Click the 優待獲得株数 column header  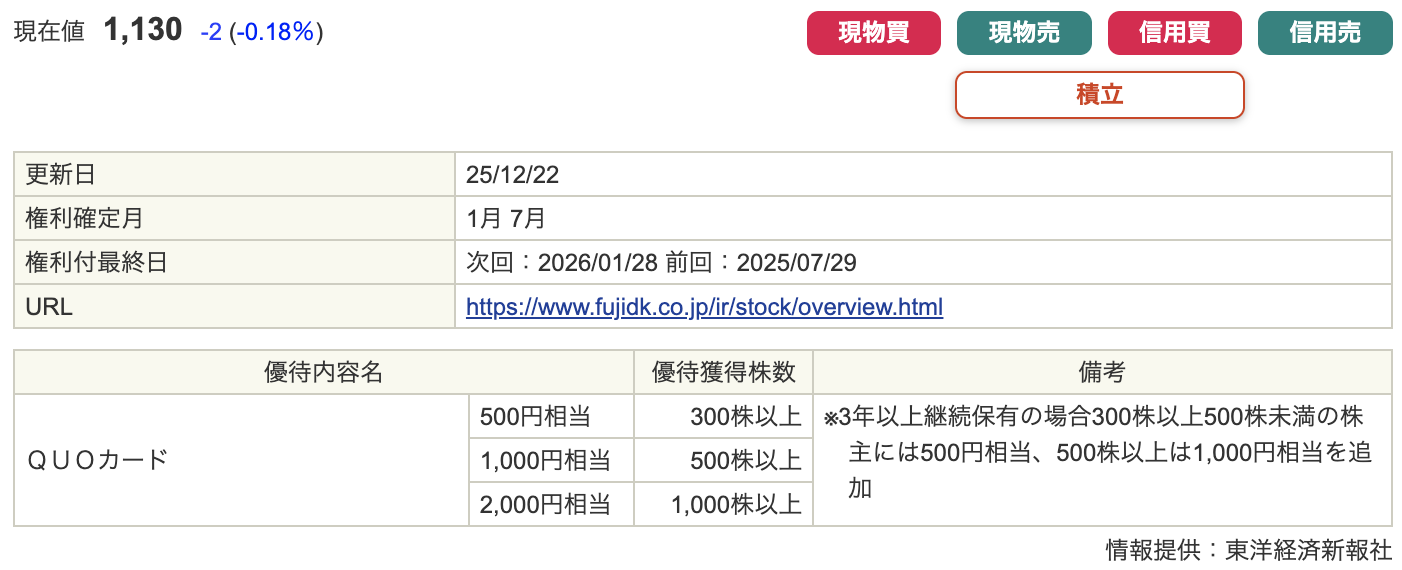(723, 372)
